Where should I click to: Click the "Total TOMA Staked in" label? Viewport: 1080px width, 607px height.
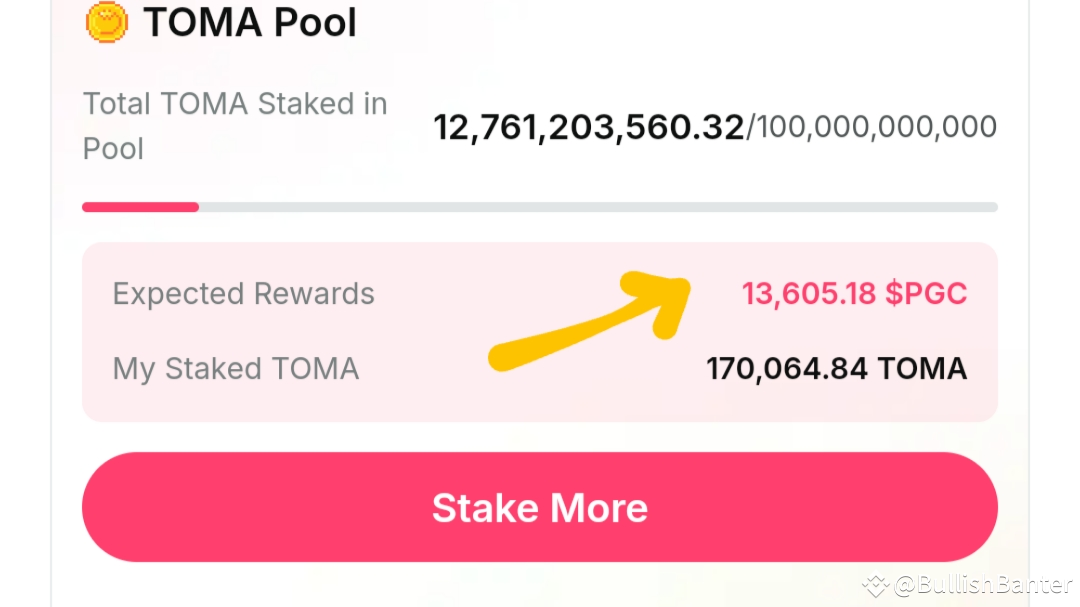tap(235, 104)
